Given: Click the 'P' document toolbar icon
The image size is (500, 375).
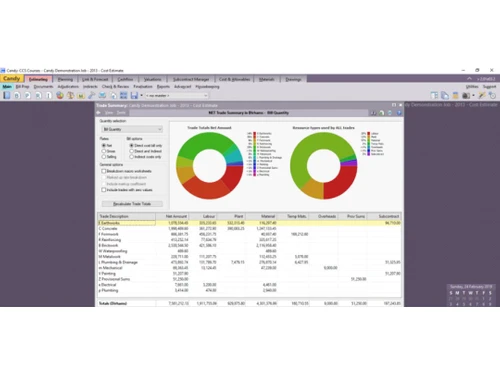Looking at the screenshot, I should point(27,95).
